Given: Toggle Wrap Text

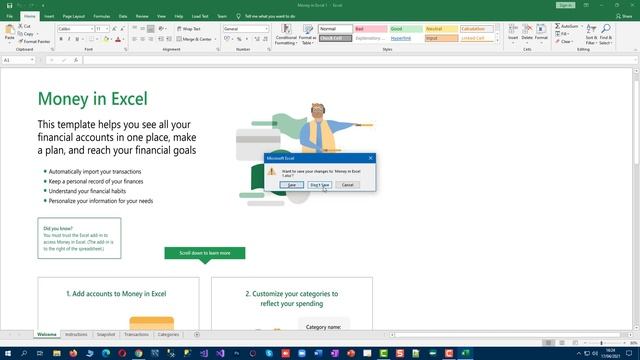Looking at the screenshot, I should pos(189,29).
